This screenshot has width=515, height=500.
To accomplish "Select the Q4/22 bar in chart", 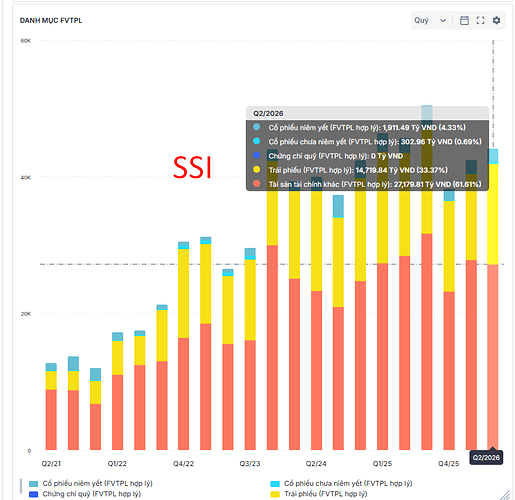I will click(x=183, y=346).
